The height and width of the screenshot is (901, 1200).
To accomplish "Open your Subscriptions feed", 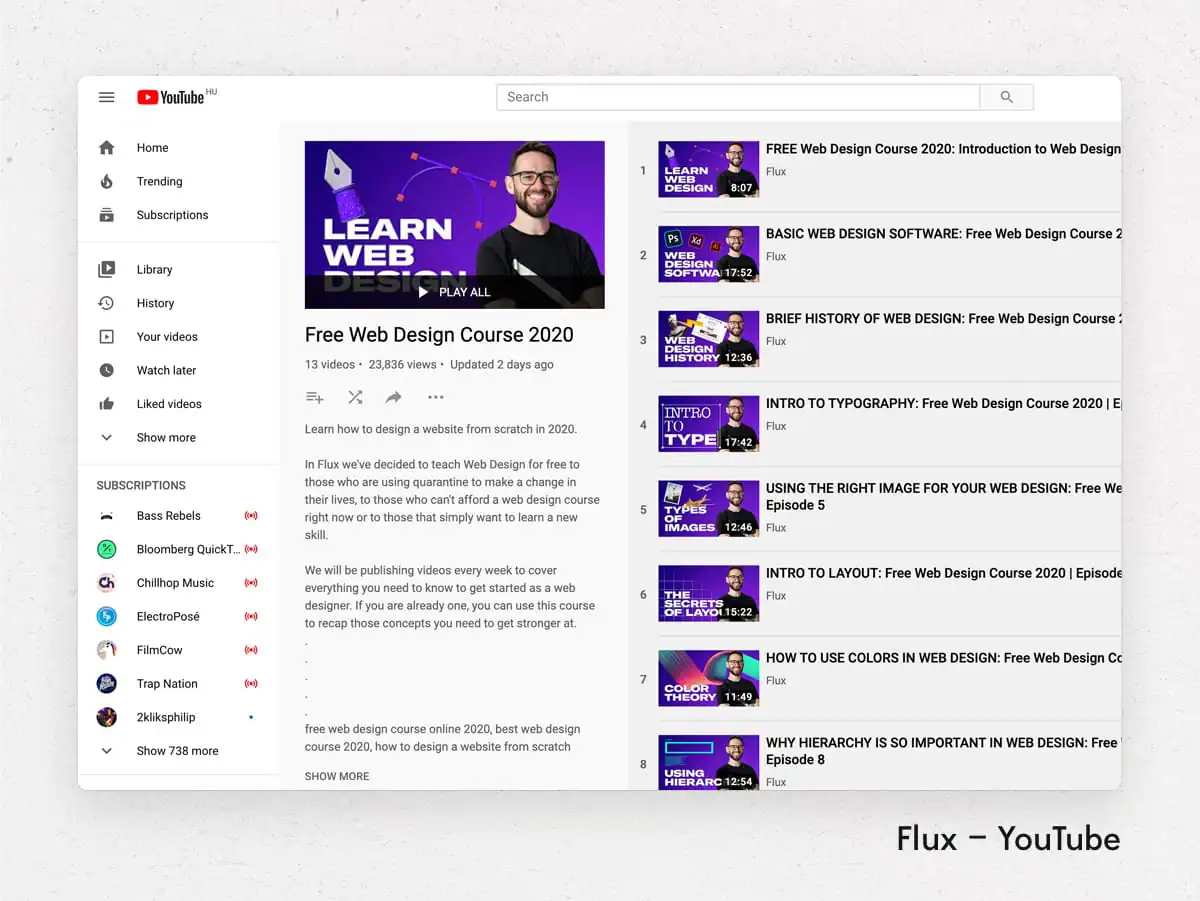I will click(x=172, y=214).
